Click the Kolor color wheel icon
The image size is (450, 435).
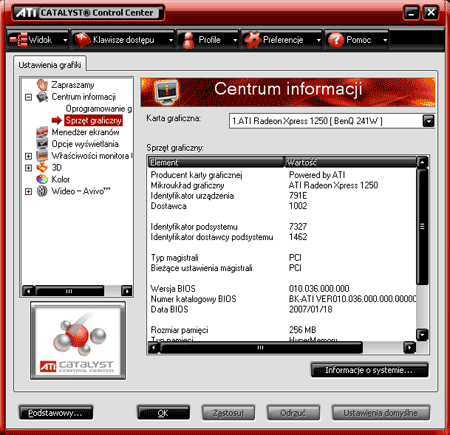click(42, 179)
